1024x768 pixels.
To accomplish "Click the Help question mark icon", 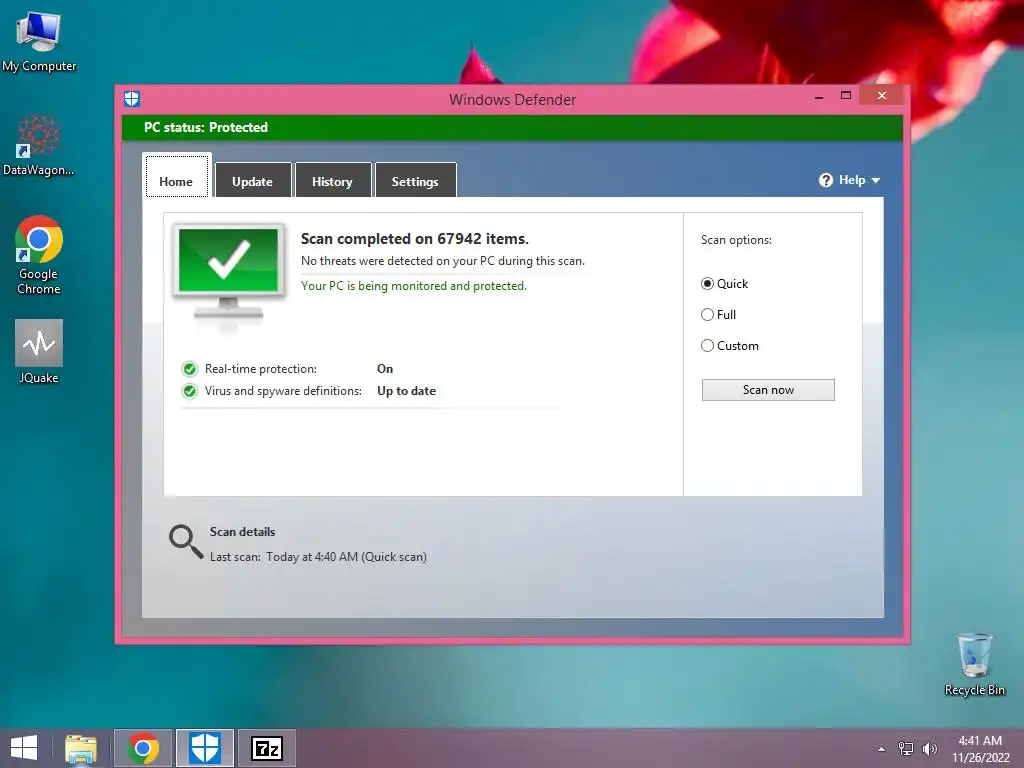I will pos(825,180).
